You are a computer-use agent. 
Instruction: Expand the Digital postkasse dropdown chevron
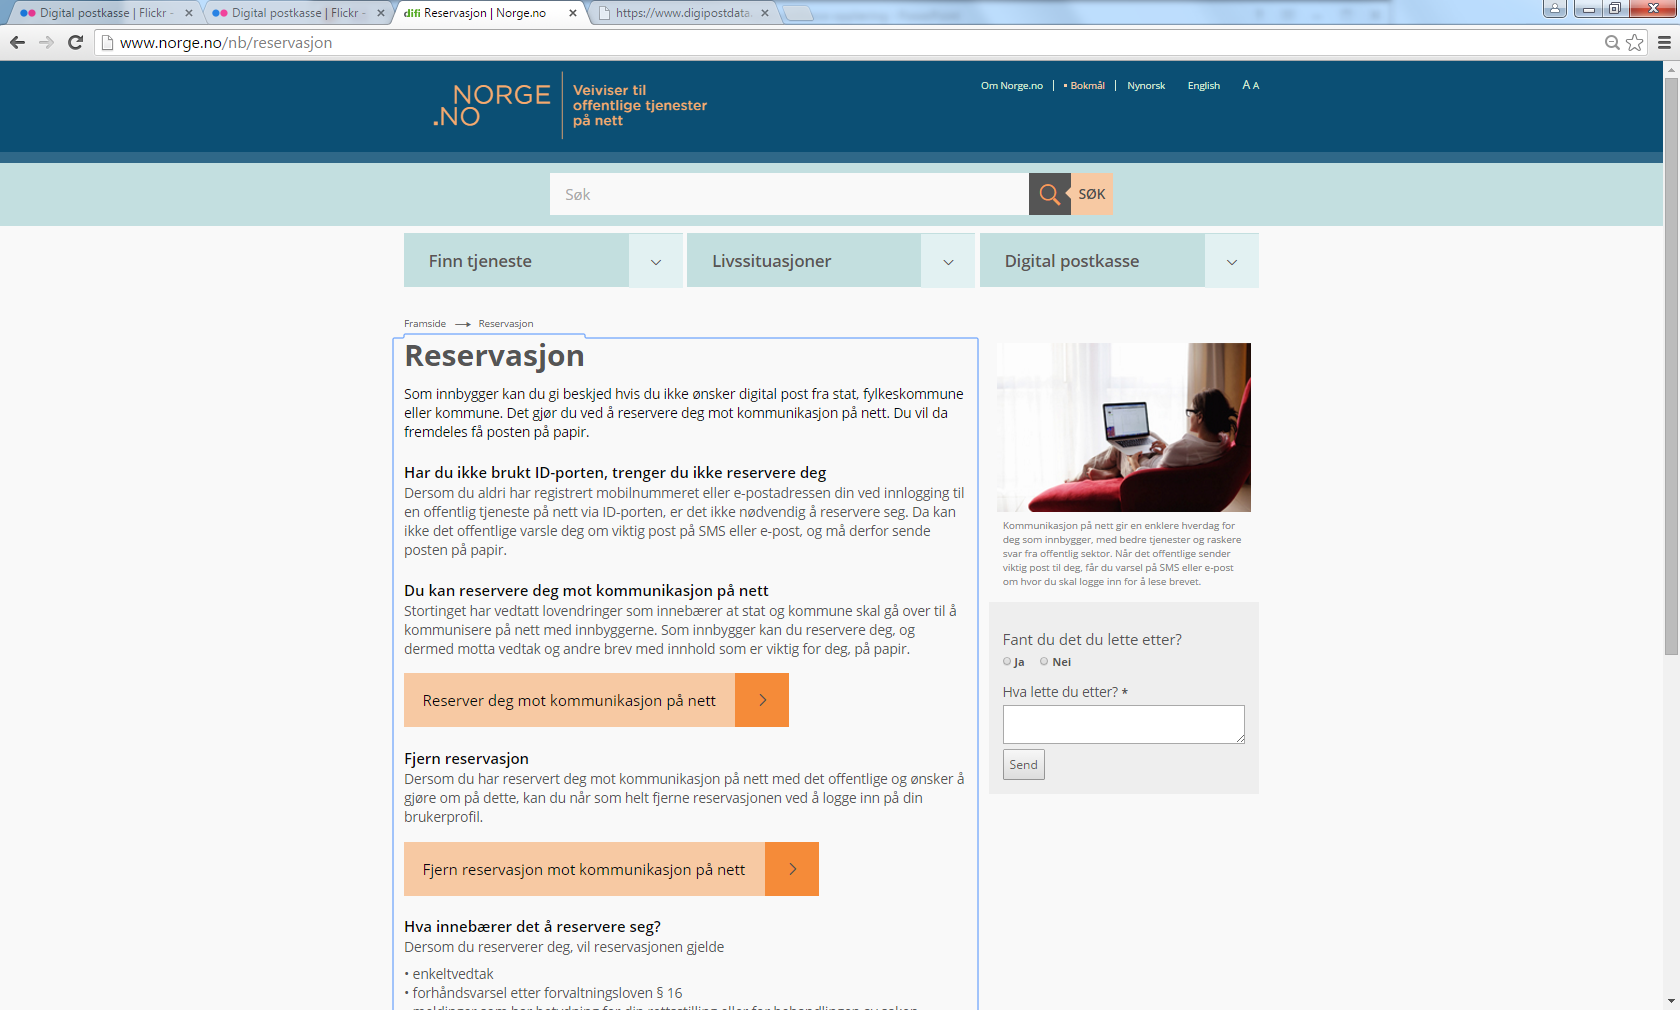[1232, 261]
